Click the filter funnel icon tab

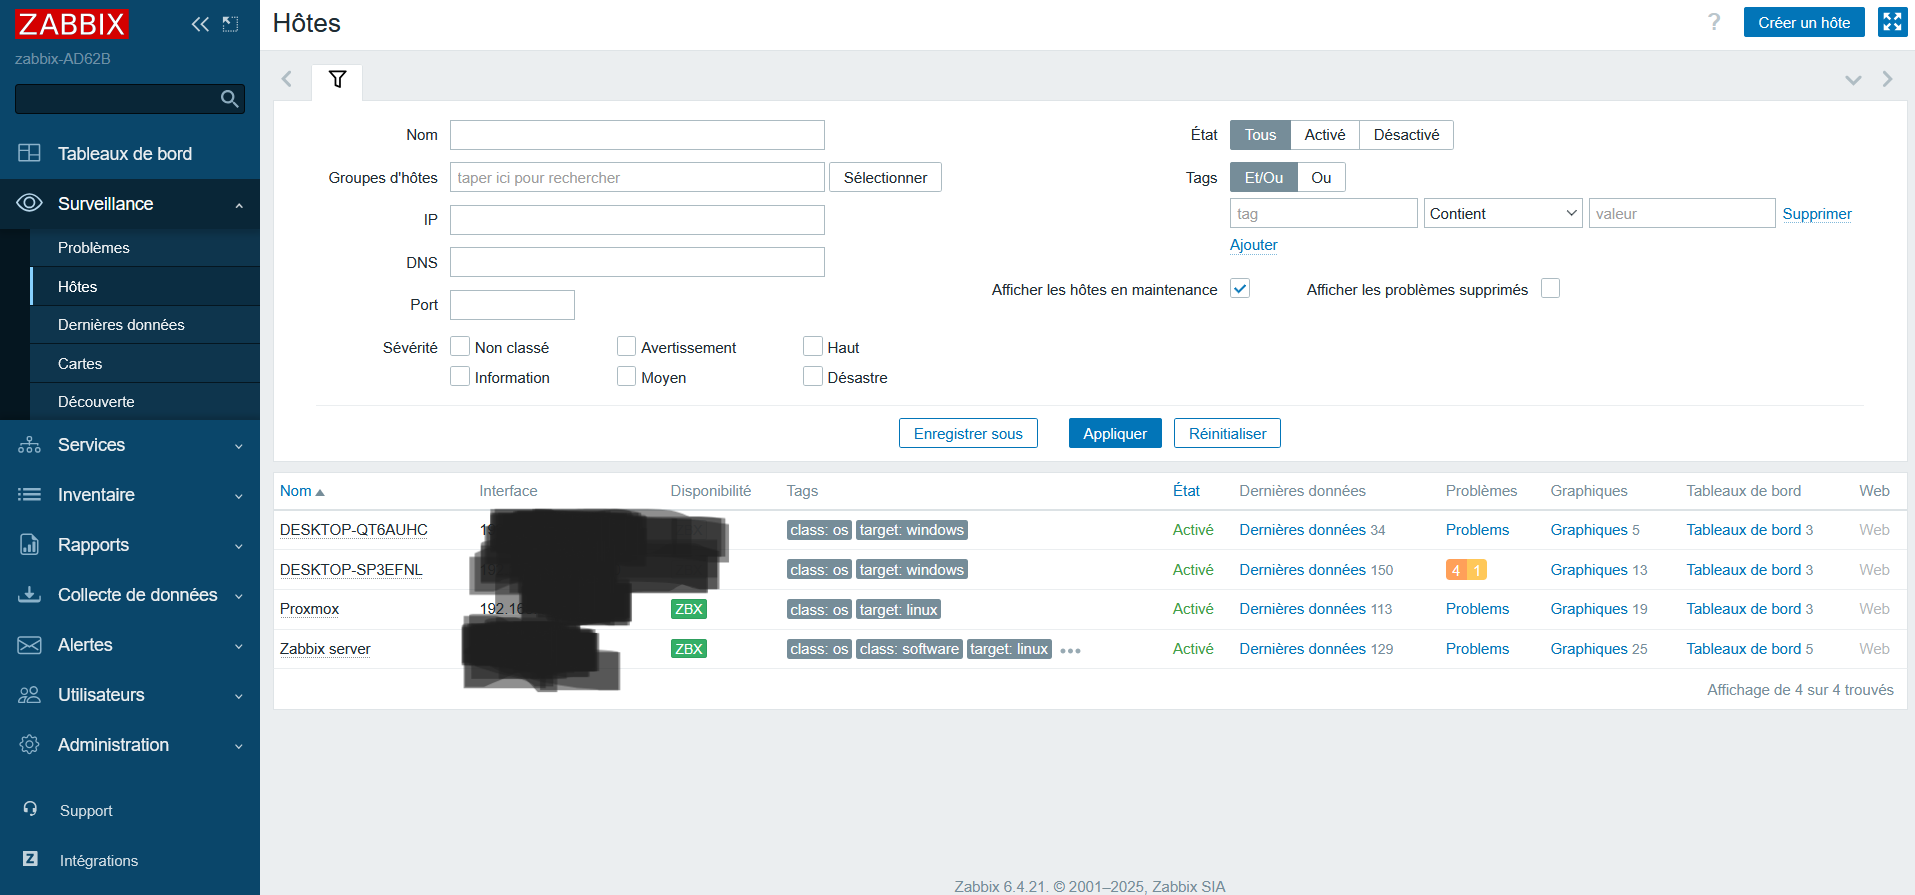[x=337, y=80]
